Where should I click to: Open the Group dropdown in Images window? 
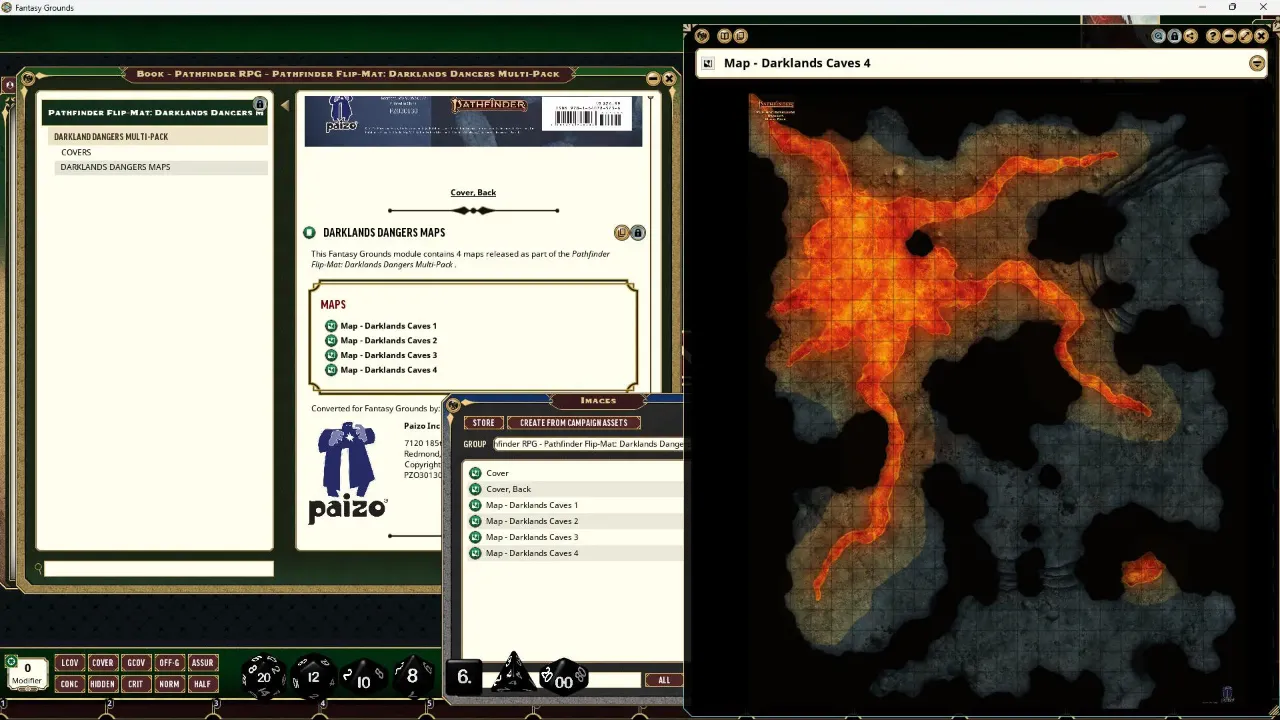coord(588,444)
